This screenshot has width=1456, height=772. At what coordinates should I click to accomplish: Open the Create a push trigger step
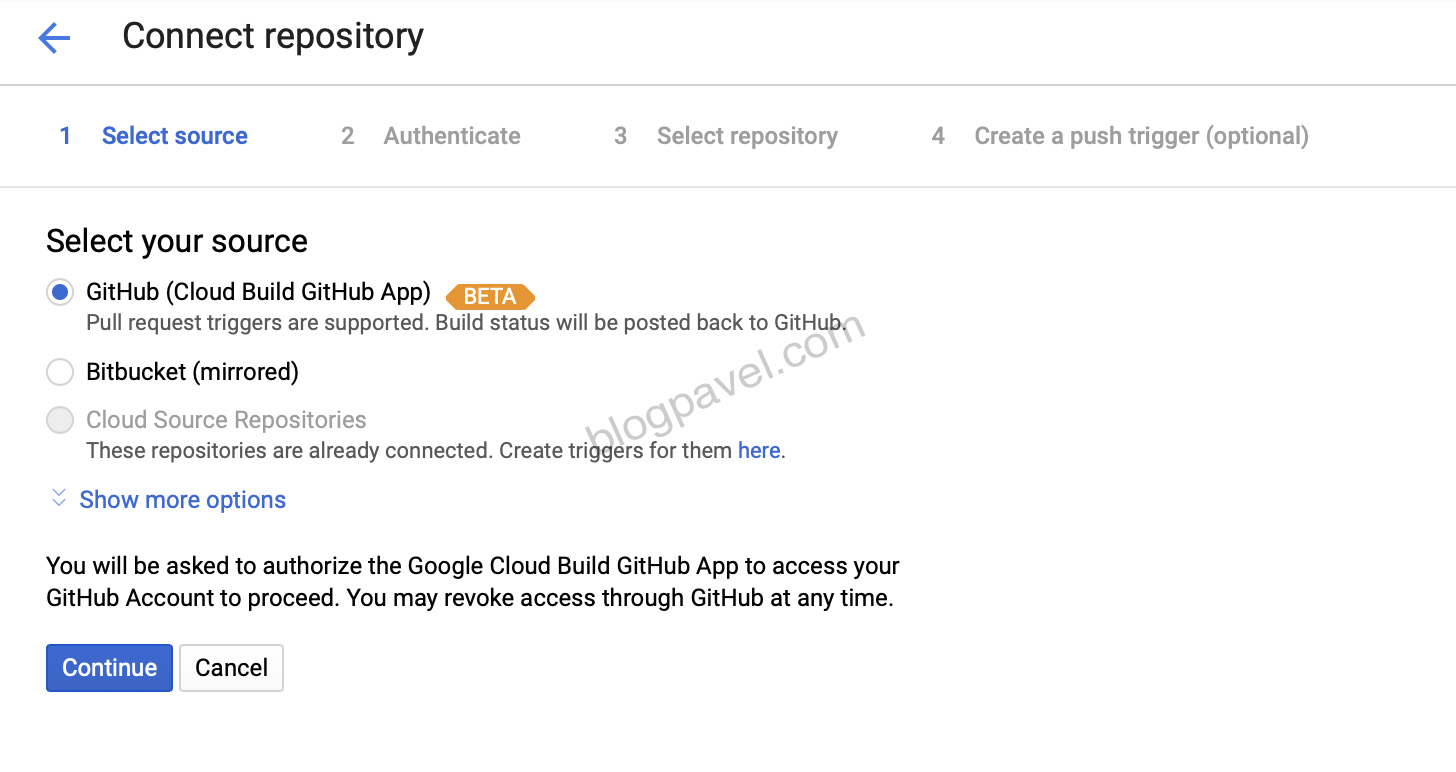(x=1140, y=135)
